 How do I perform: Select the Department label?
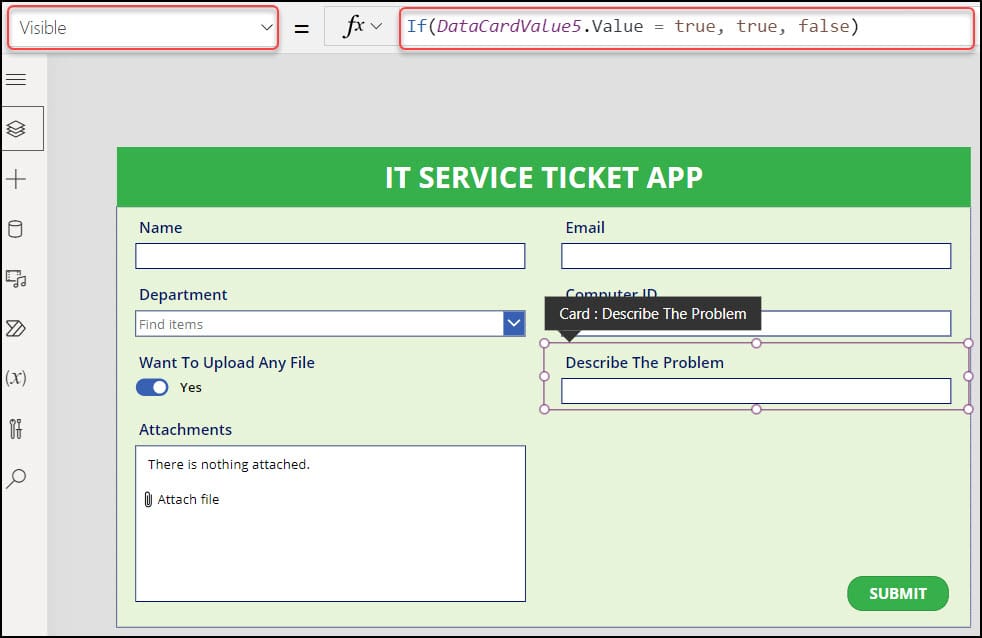click(183, 295)
